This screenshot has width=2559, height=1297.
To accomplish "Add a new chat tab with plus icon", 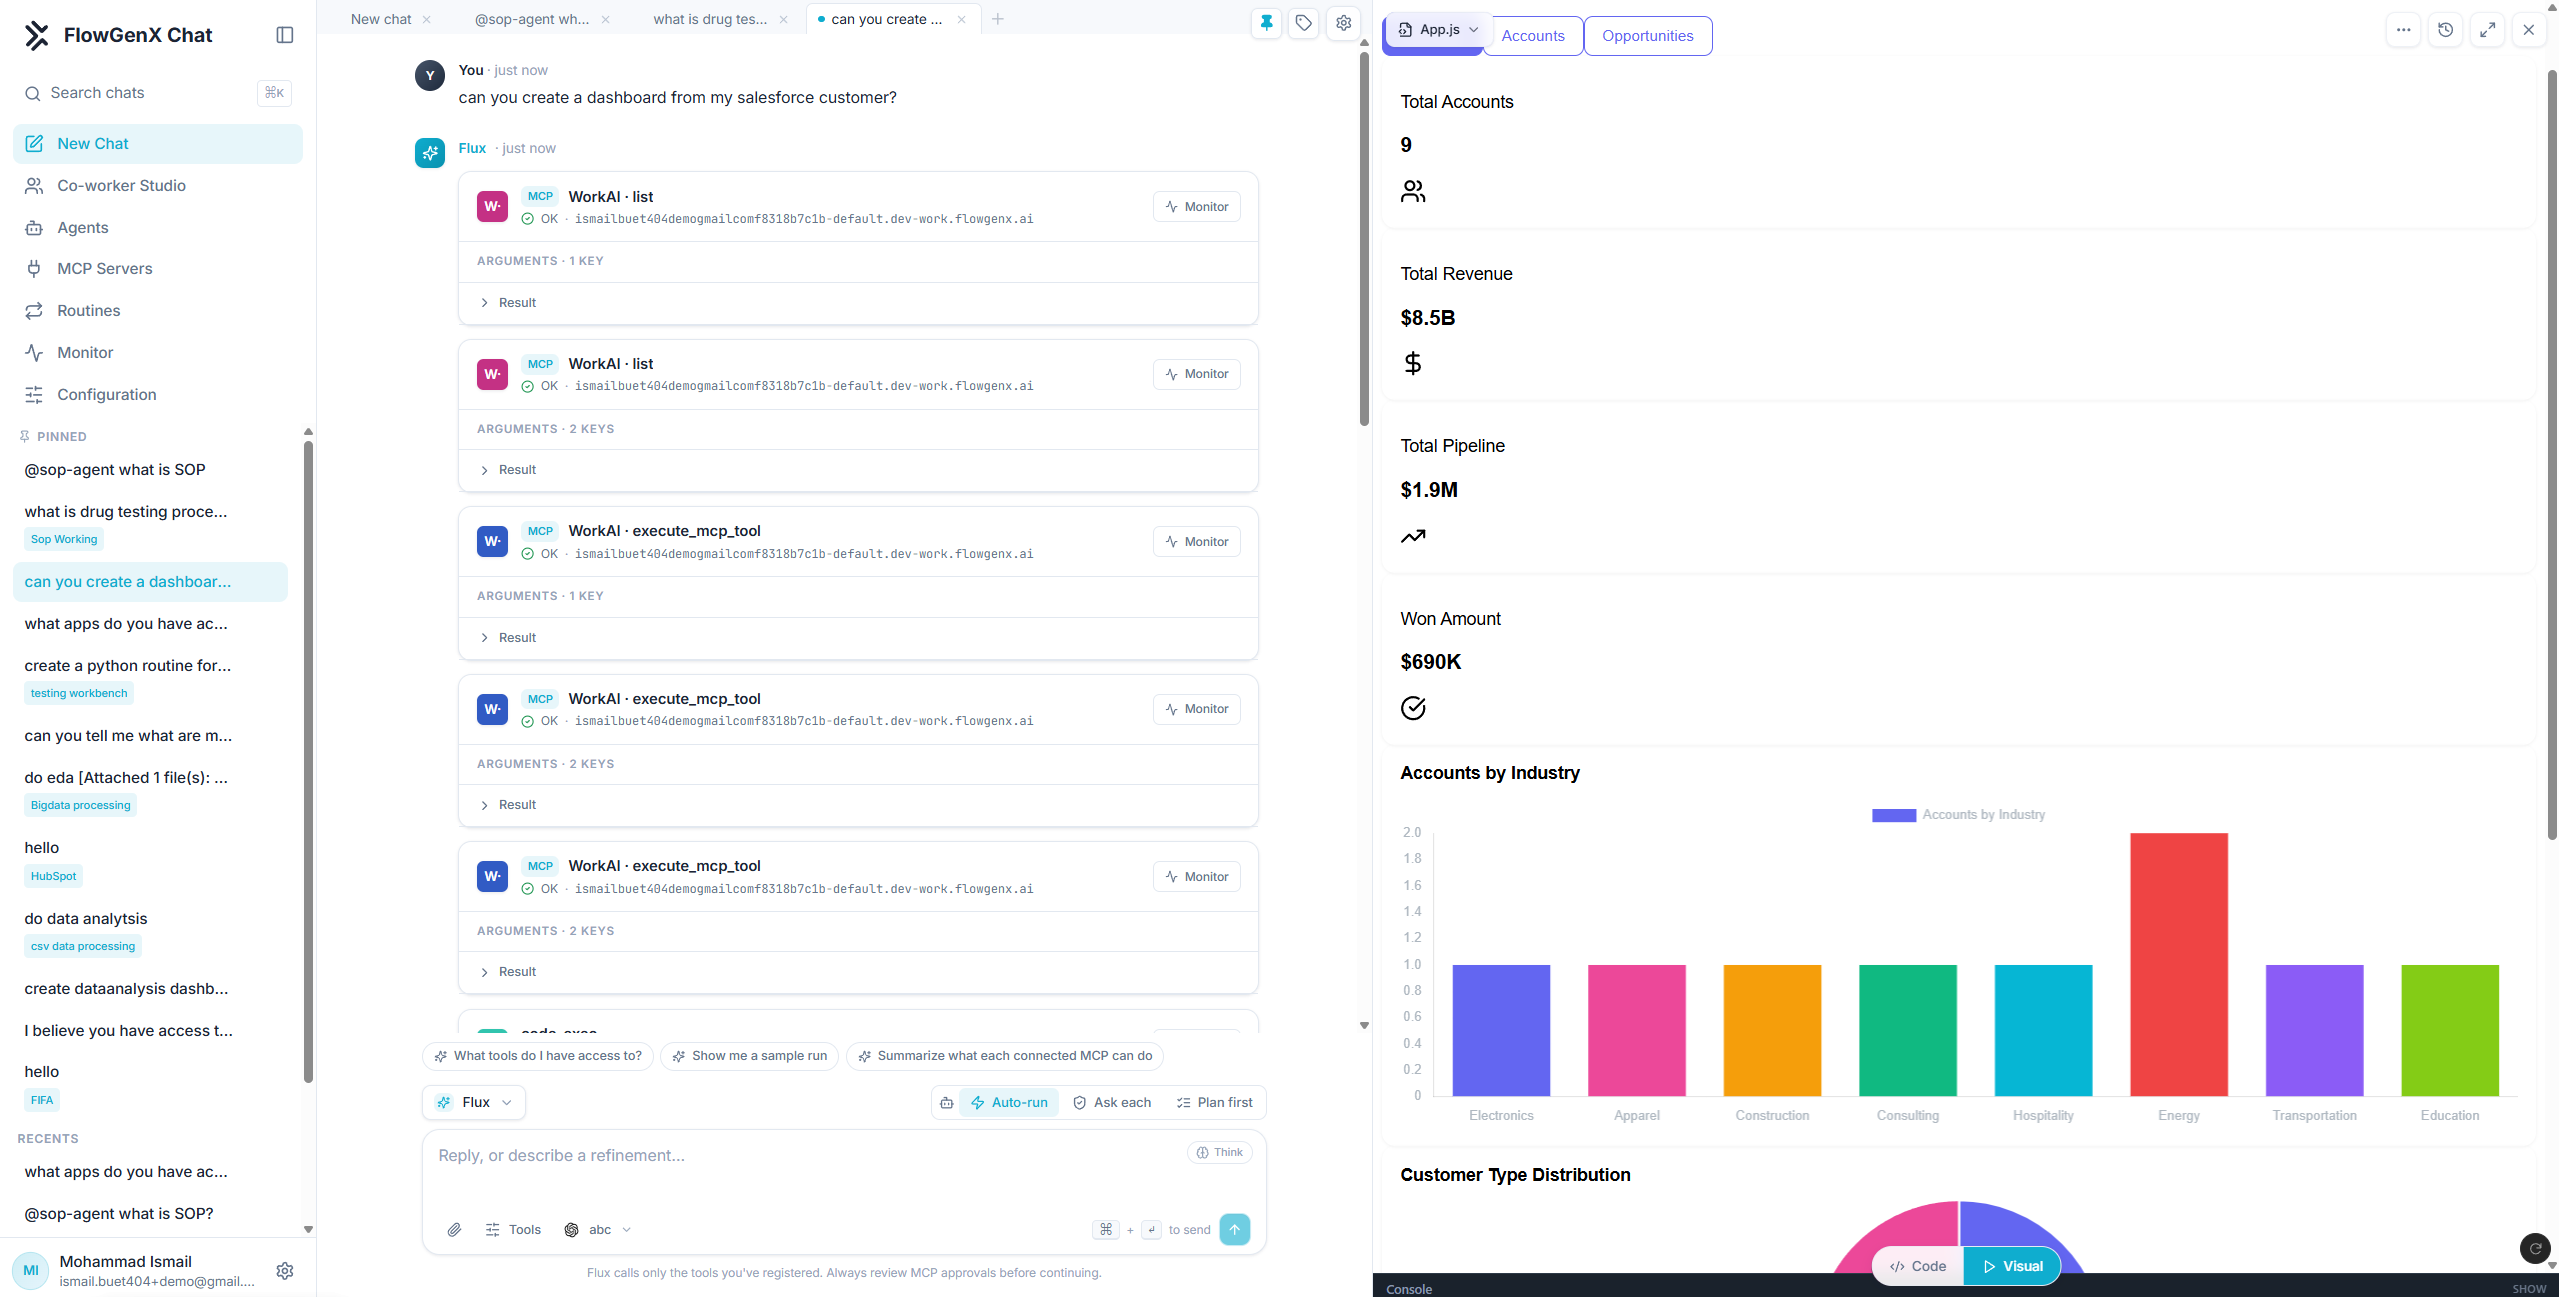I will pyautogui.click(x=997, y=19).
